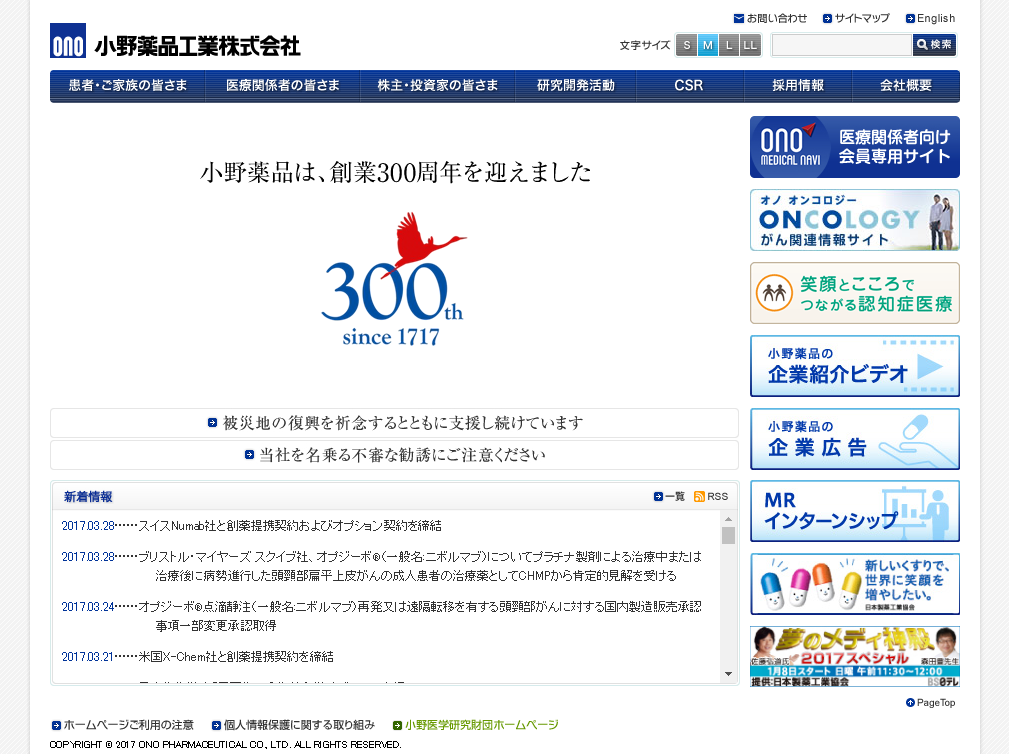Open 小野医学研究財団ホームページ link
Viewport: 1009px width, 754px height.
[476, 725]
